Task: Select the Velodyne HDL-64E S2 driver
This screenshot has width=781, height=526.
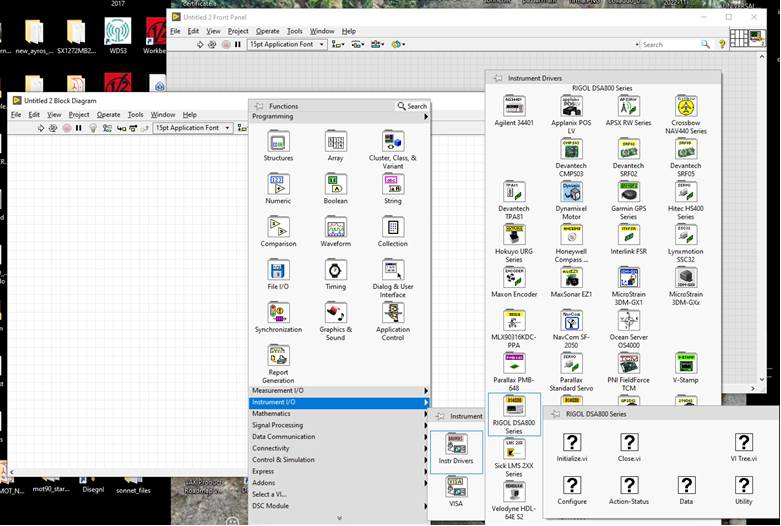Action: 514,492
